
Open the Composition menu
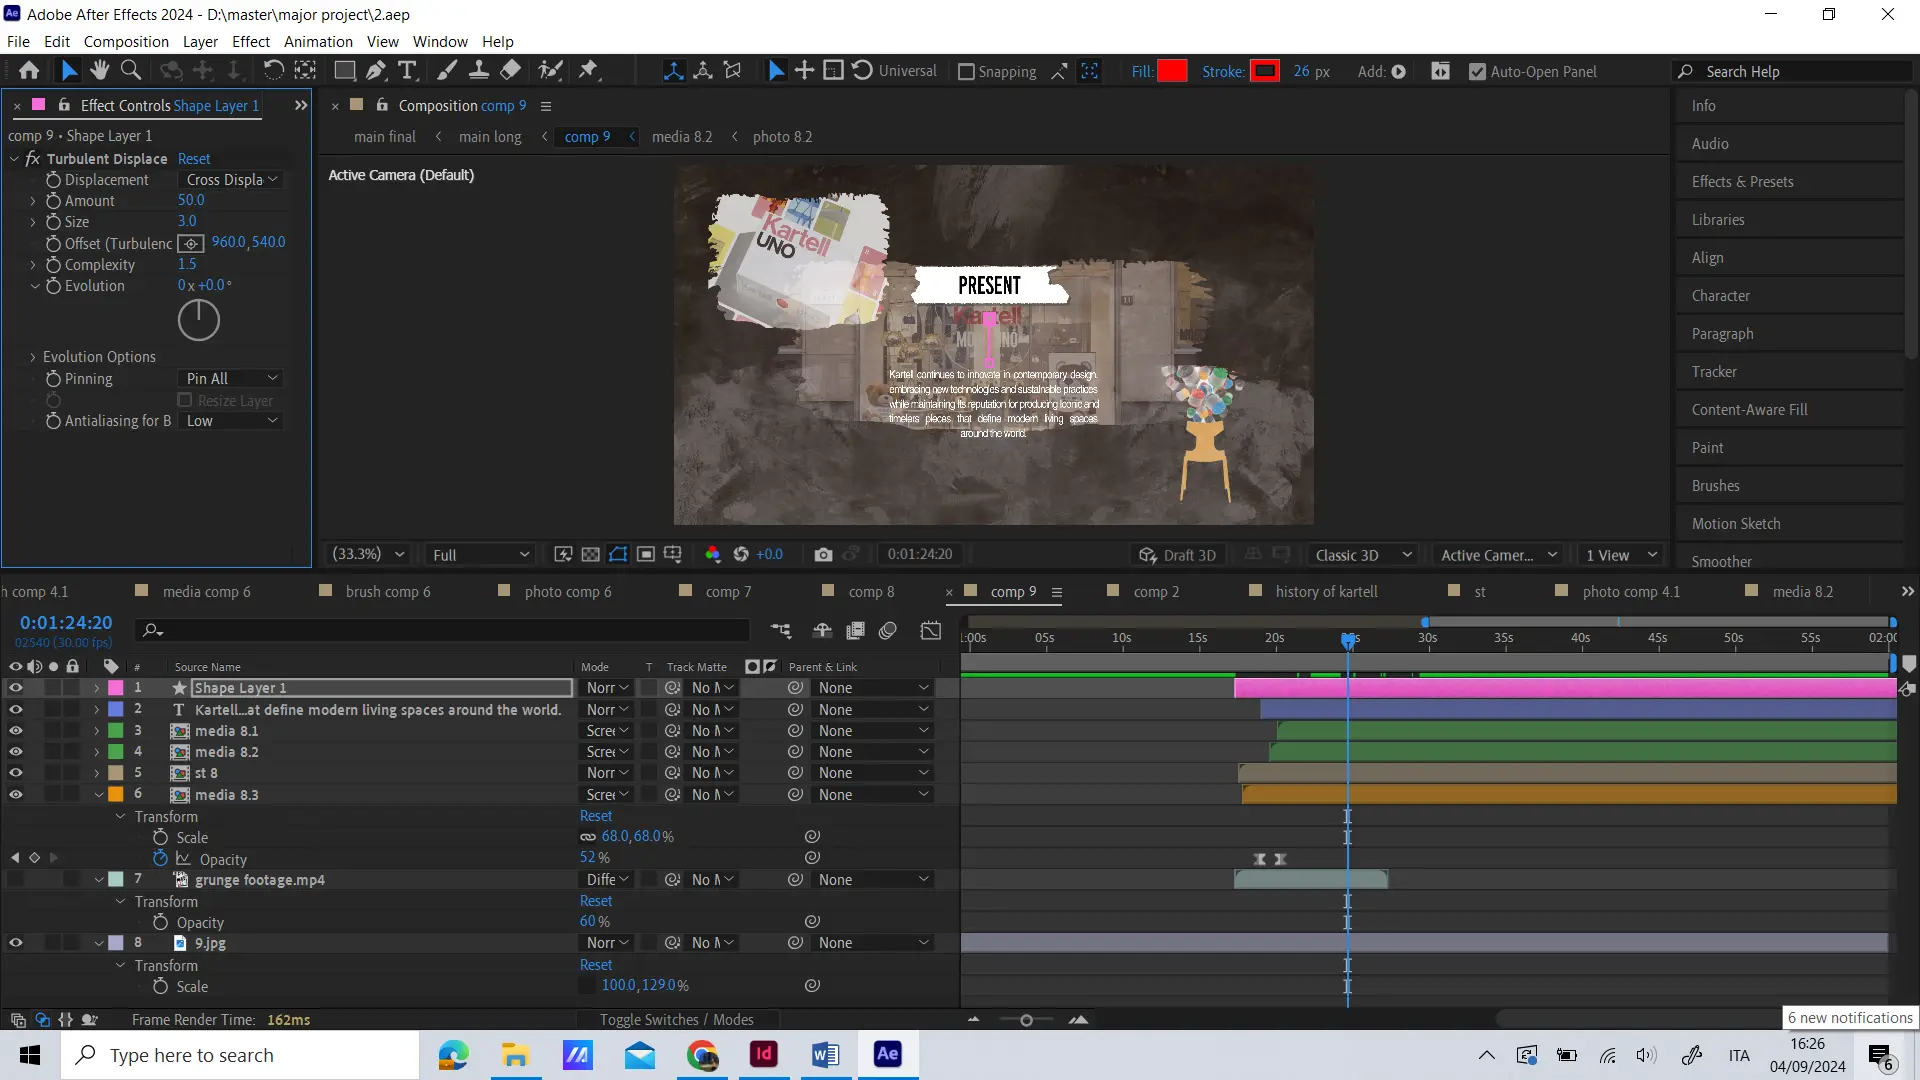(x=126, y=42)
